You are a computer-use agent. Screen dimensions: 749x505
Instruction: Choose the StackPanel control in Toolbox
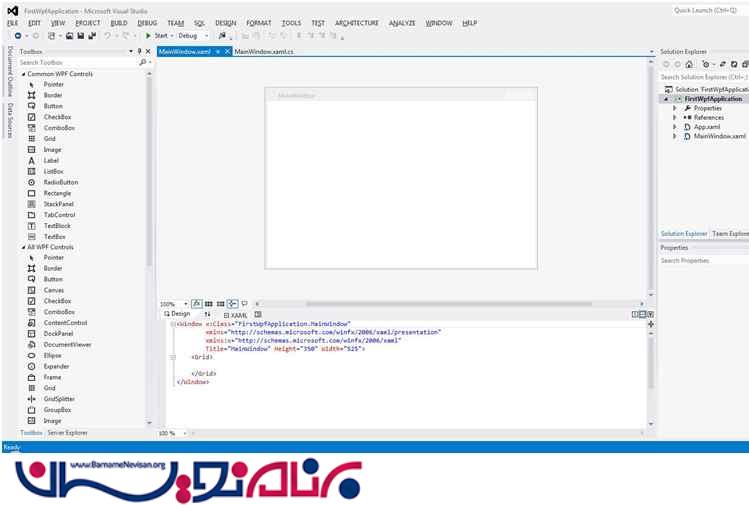(59, 204)
